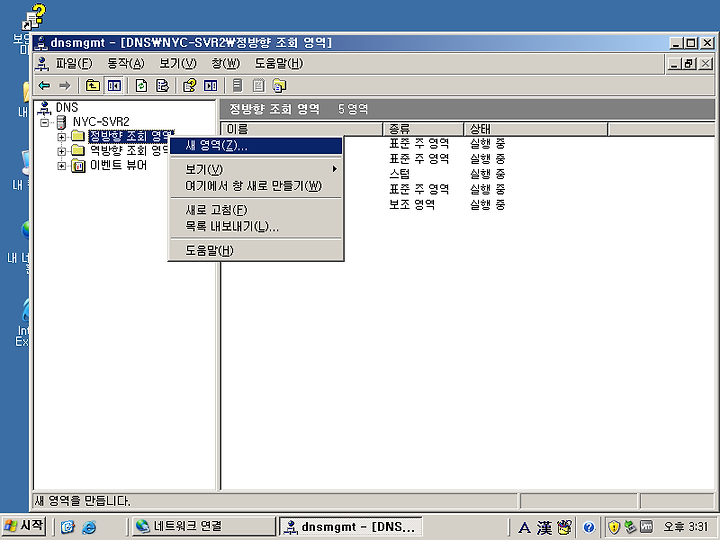Click the 정방향 조회 영역 folder icon
The width and height of the screenshot is (720, 540).
click(78, 136)
